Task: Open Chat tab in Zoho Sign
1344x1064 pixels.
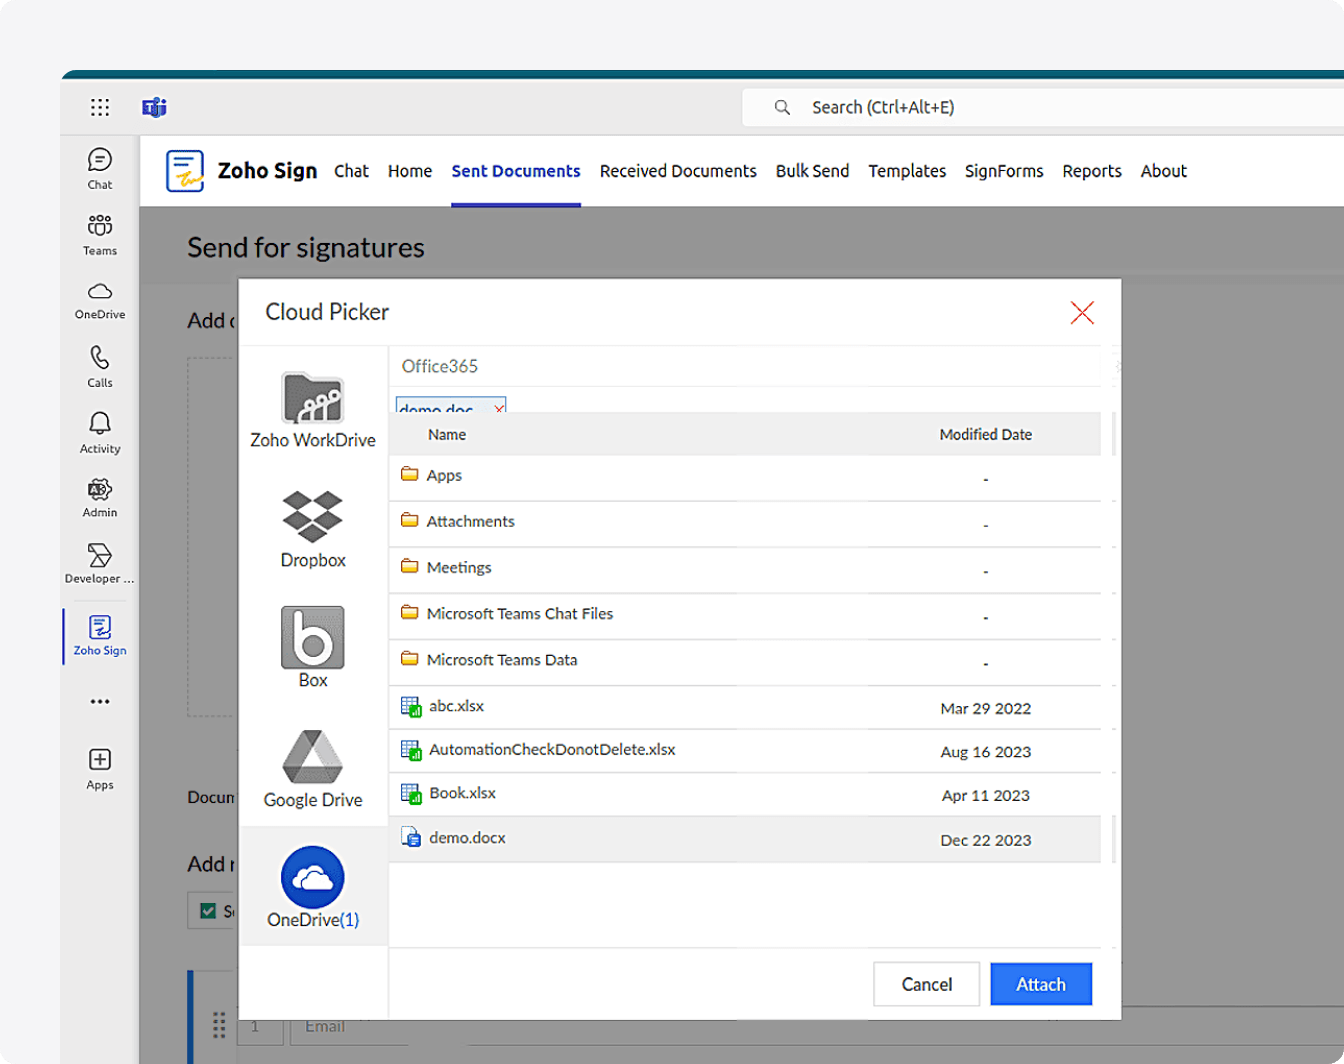Action: 351,171
